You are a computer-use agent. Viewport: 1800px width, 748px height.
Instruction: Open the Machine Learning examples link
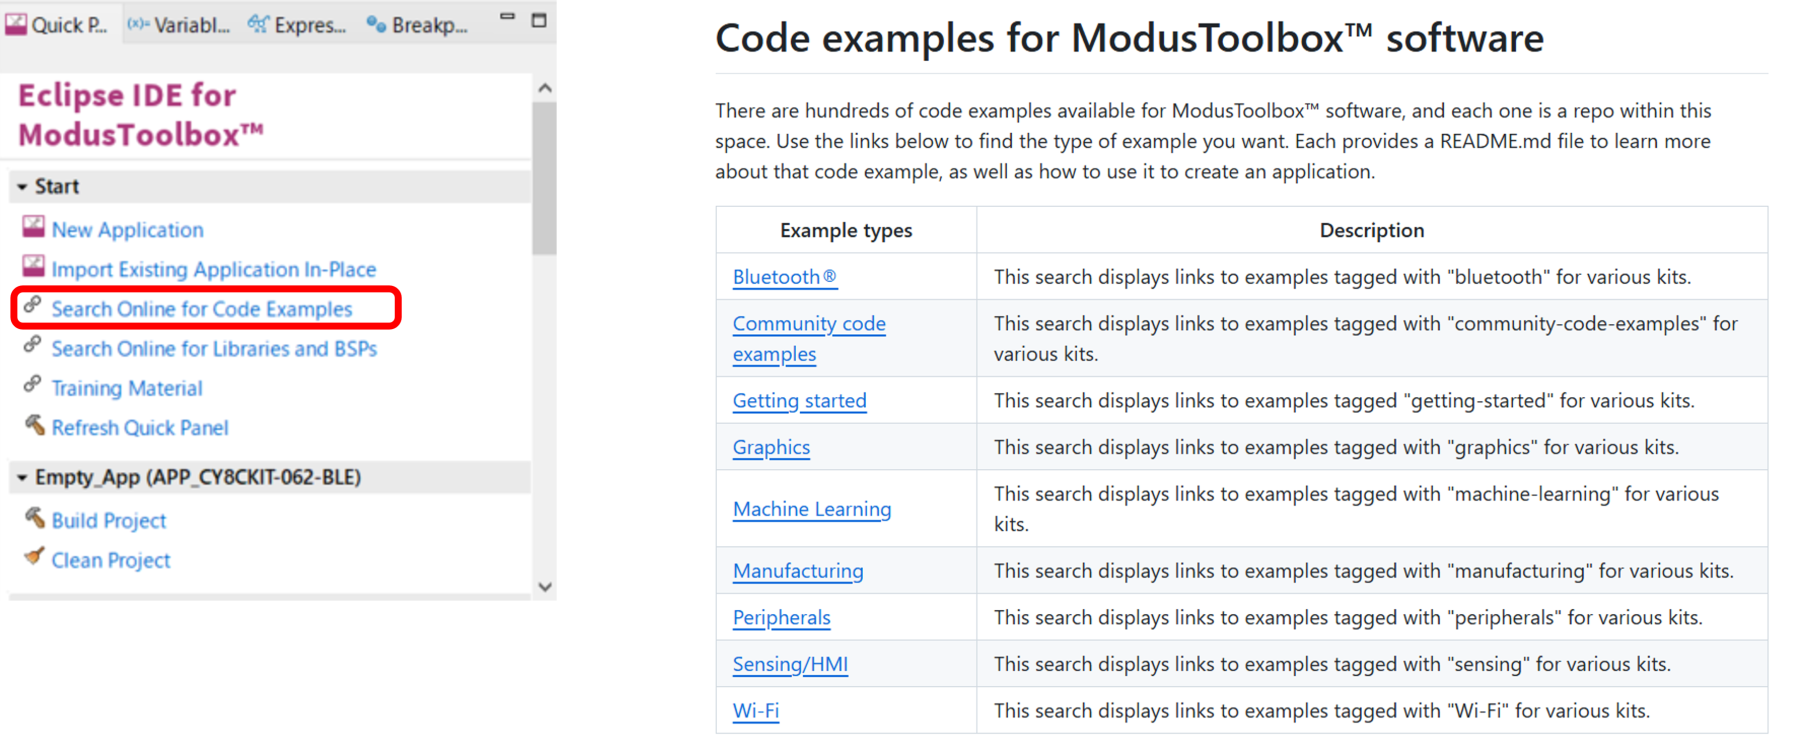coord(812,509)
